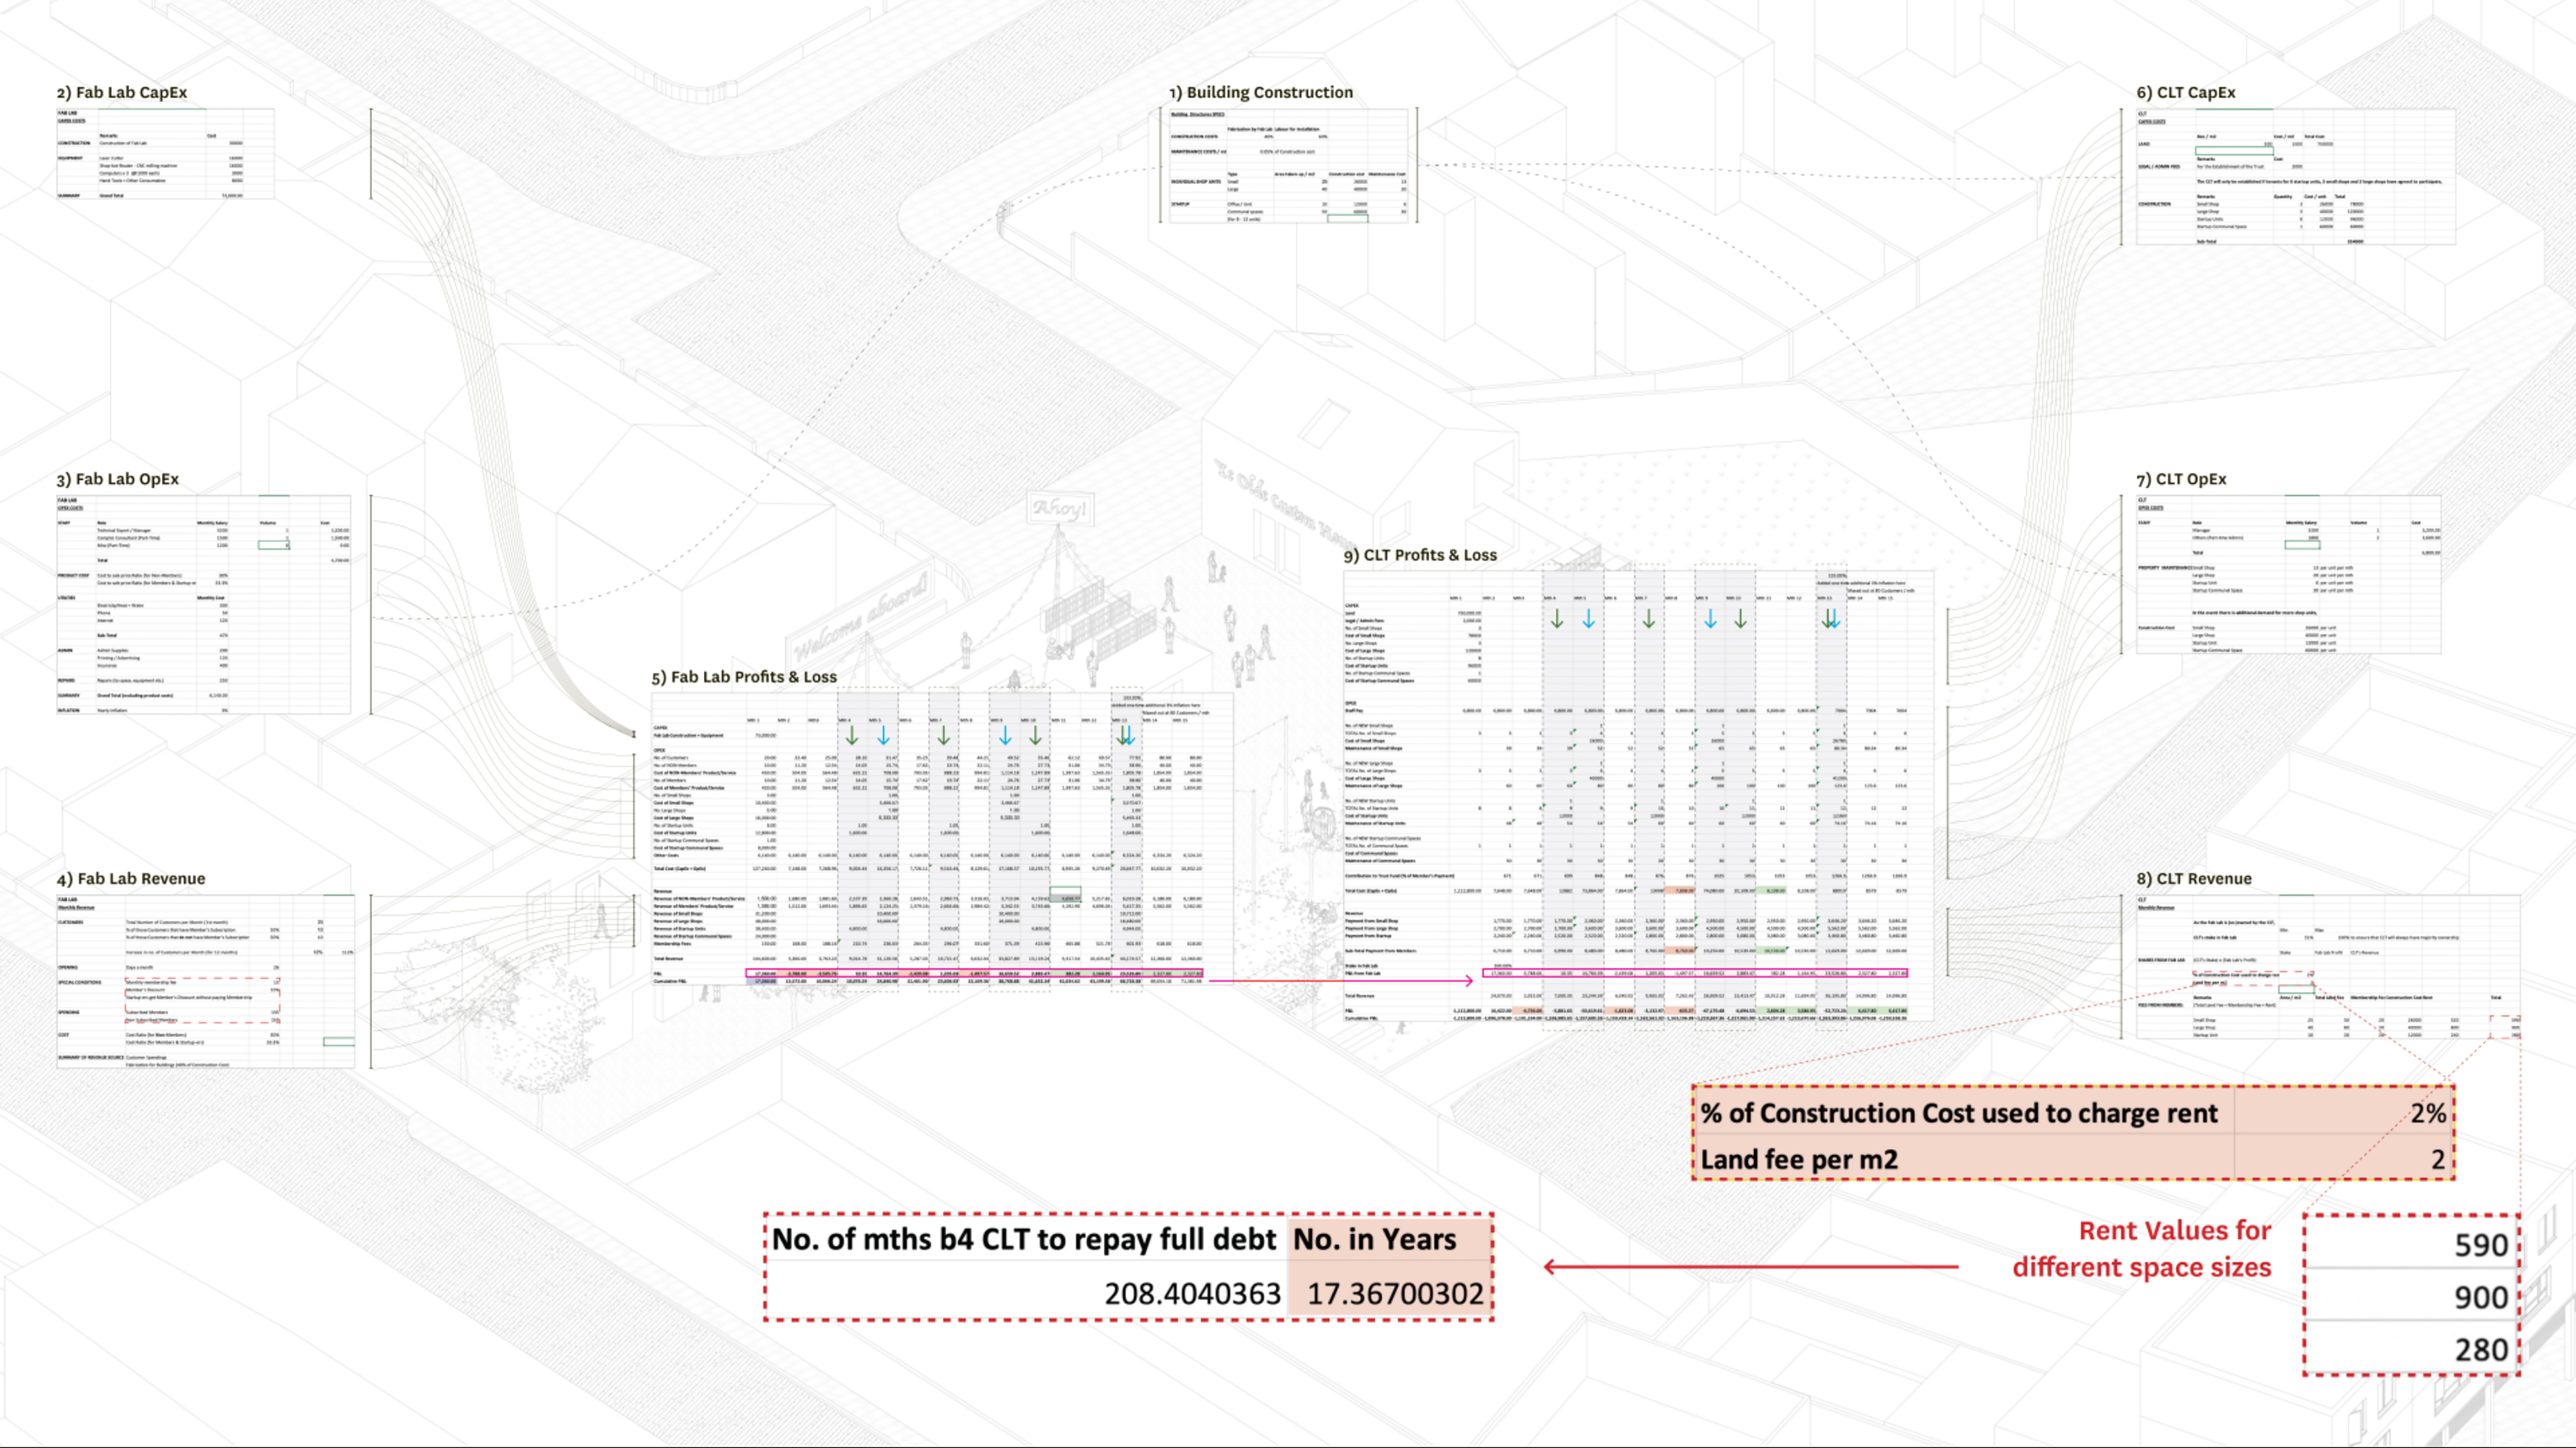The image size is (2576, 1448).
Task: Click first blue down arrow in CLT P&L
Action: tap(1589, 619)
